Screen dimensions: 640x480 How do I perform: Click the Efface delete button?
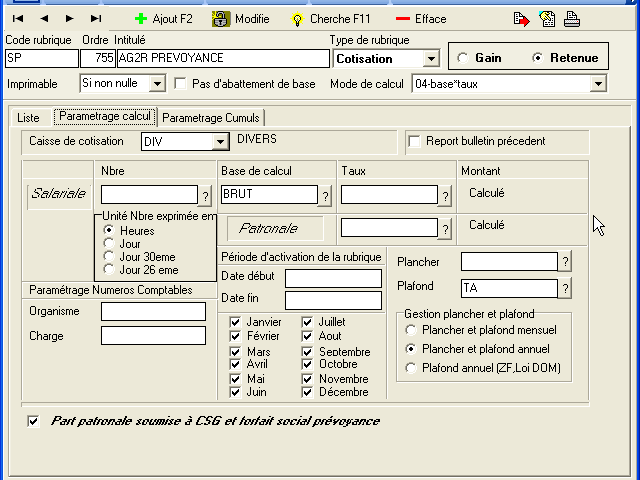point(421,19)
